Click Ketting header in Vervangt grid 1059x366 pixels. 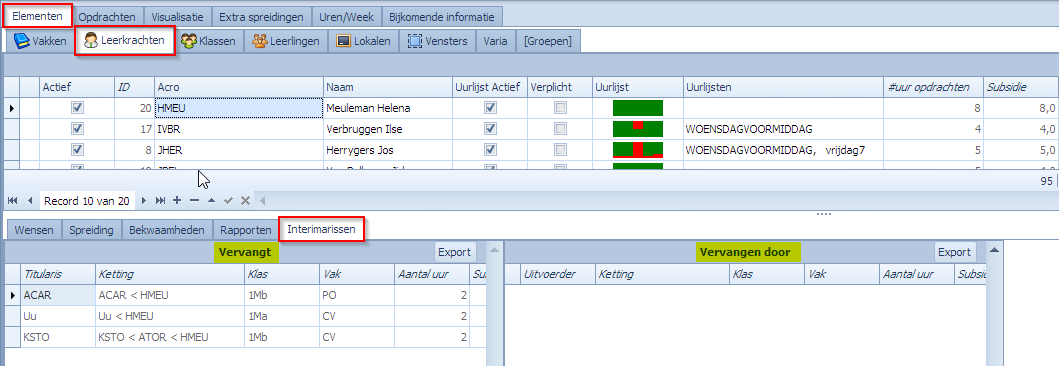170,274
